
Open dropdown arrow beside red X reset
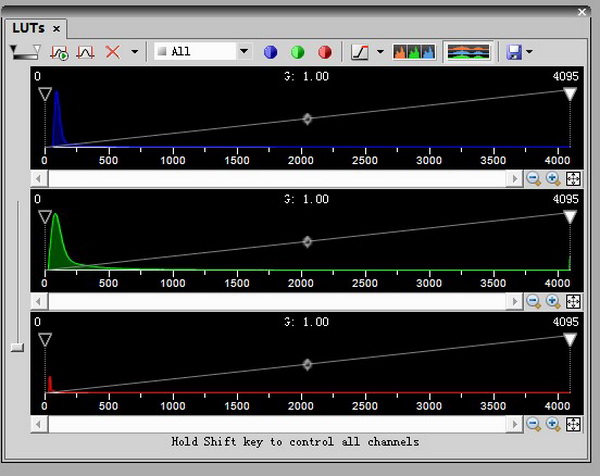coord(134,51)
